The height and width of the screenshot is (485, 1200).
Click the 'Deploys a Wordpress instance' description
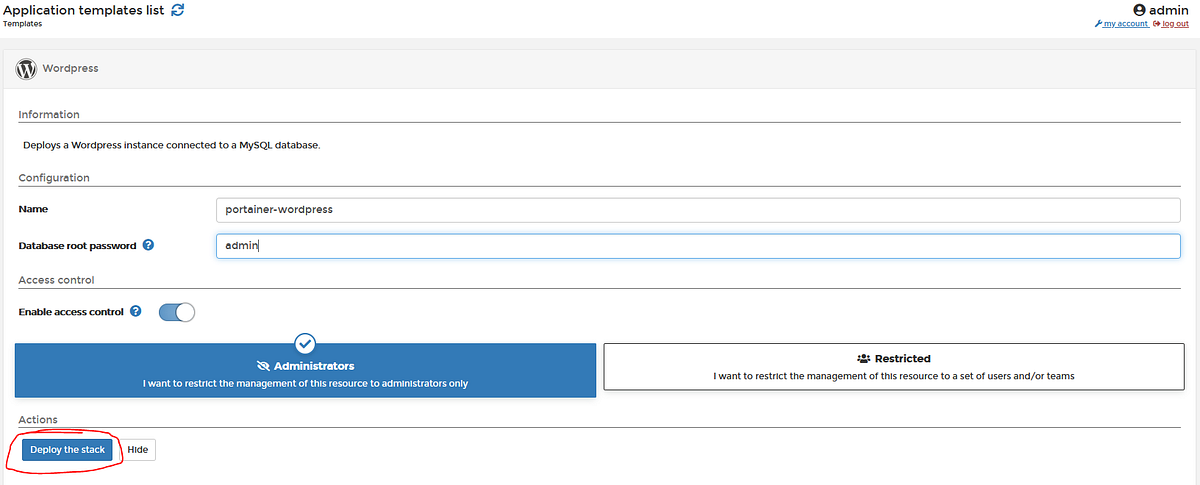[171, 145]
